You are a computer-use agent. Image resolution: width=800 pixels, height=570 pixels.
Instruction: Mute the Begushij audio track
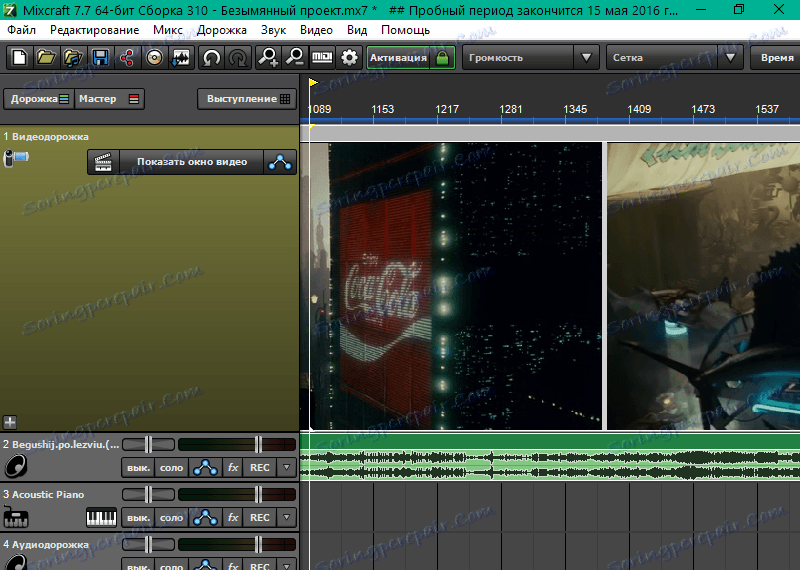[137, 467]
